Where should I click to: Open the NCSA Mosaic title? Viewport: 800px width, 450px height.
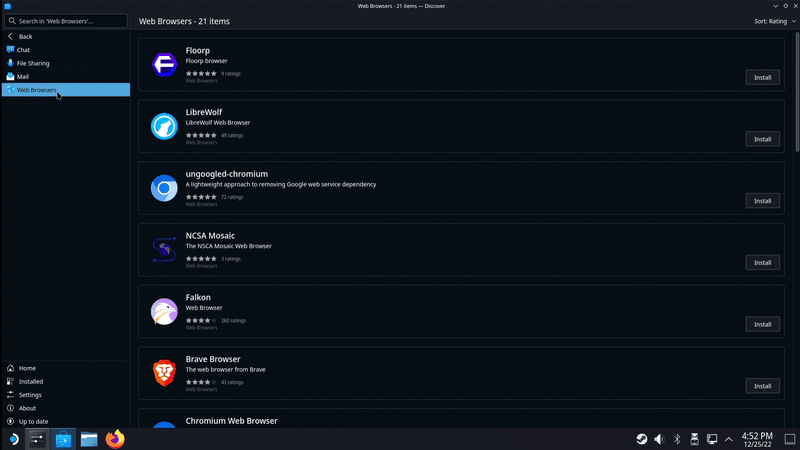click(x=210, y=236)
